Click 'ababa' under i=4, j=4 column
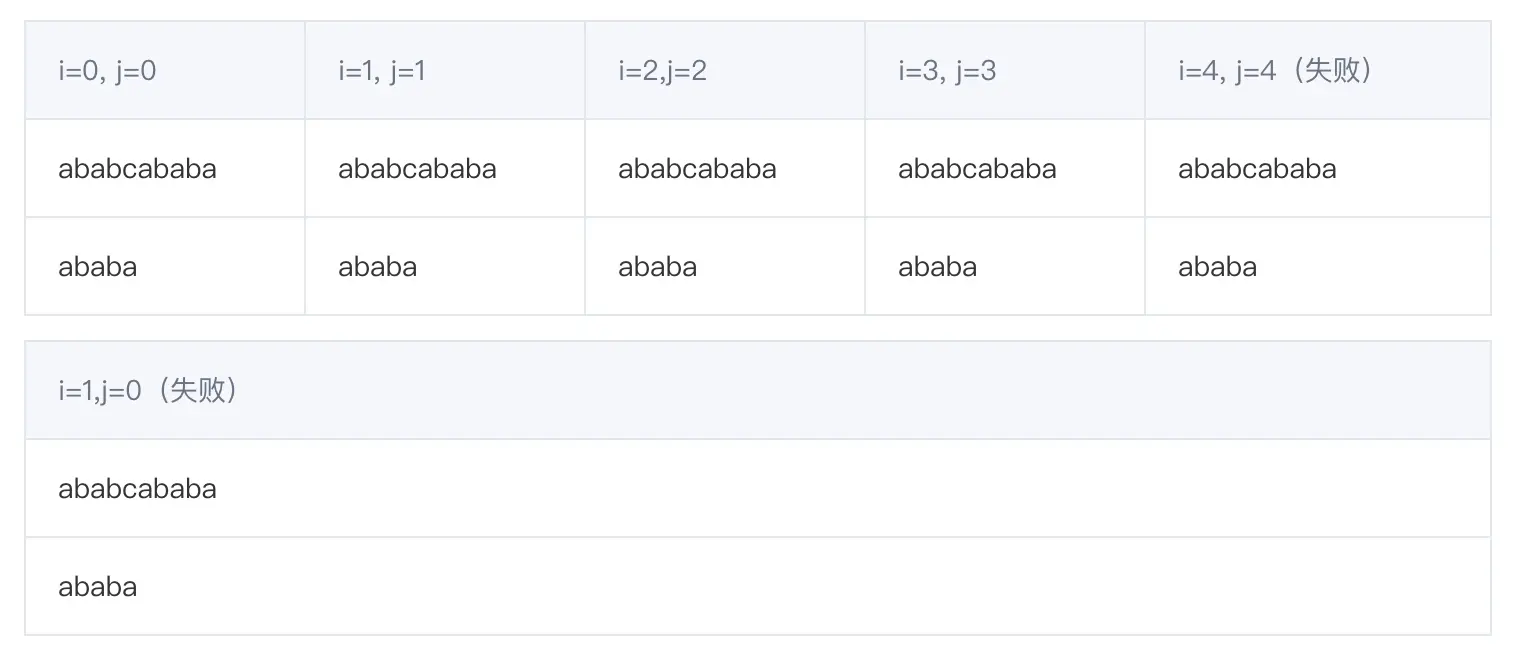1516x650 pixels. 1217,266
